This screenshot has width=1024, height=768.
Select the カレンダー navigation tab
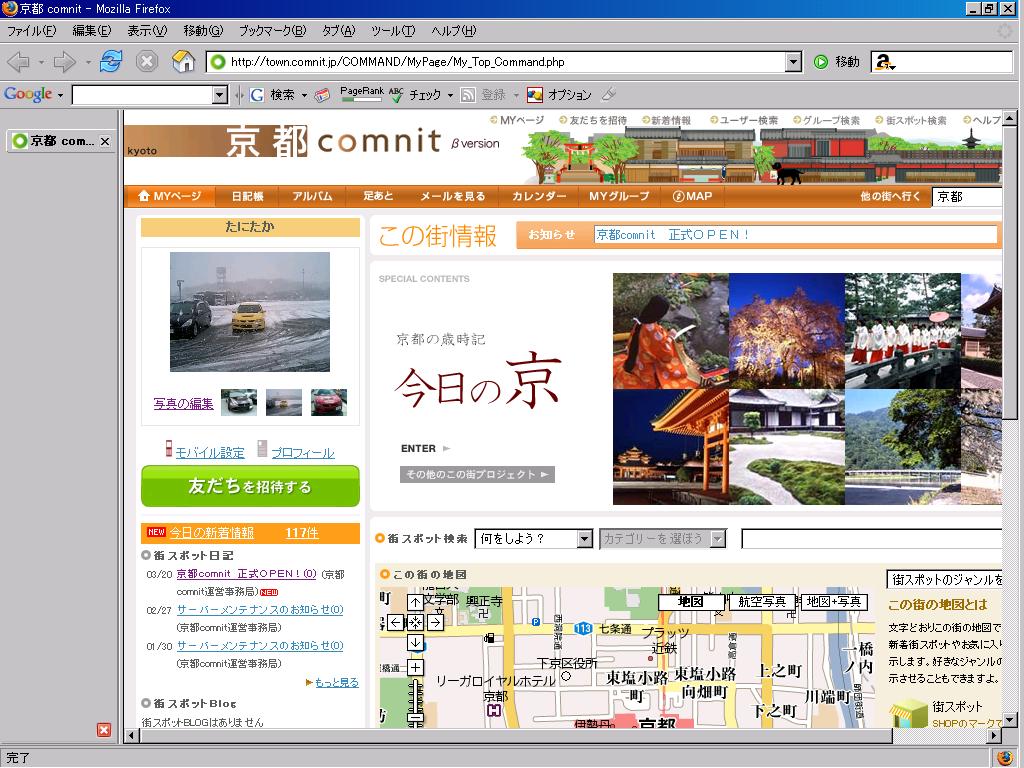[x=539, y=196]
